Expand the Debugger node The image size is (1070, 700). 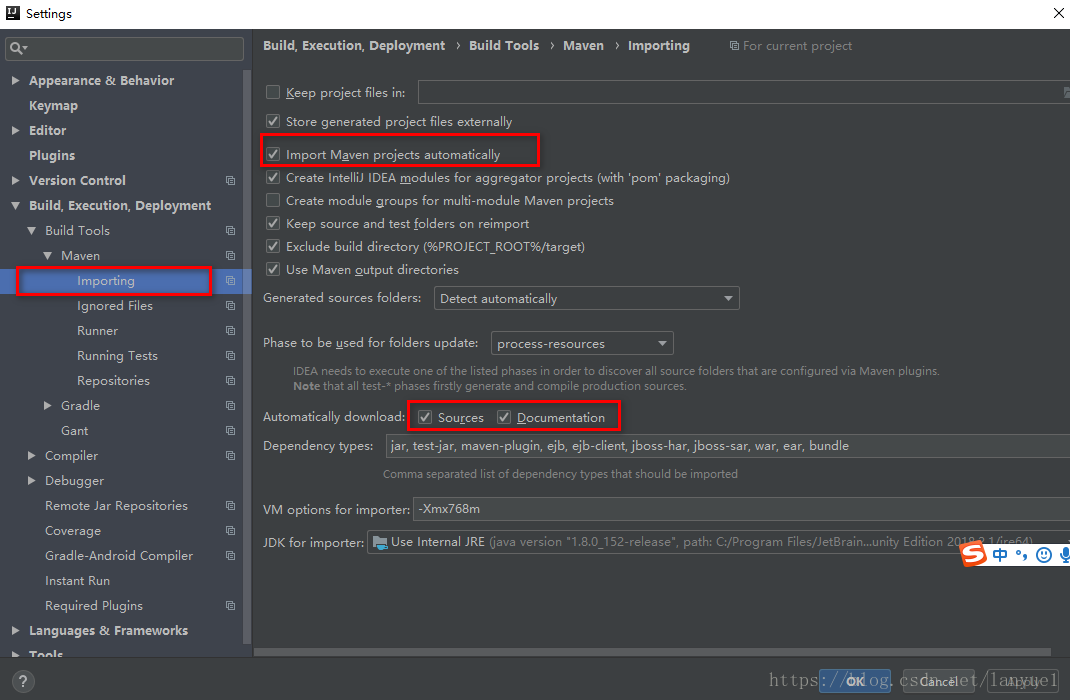click(x=31, y=481)
